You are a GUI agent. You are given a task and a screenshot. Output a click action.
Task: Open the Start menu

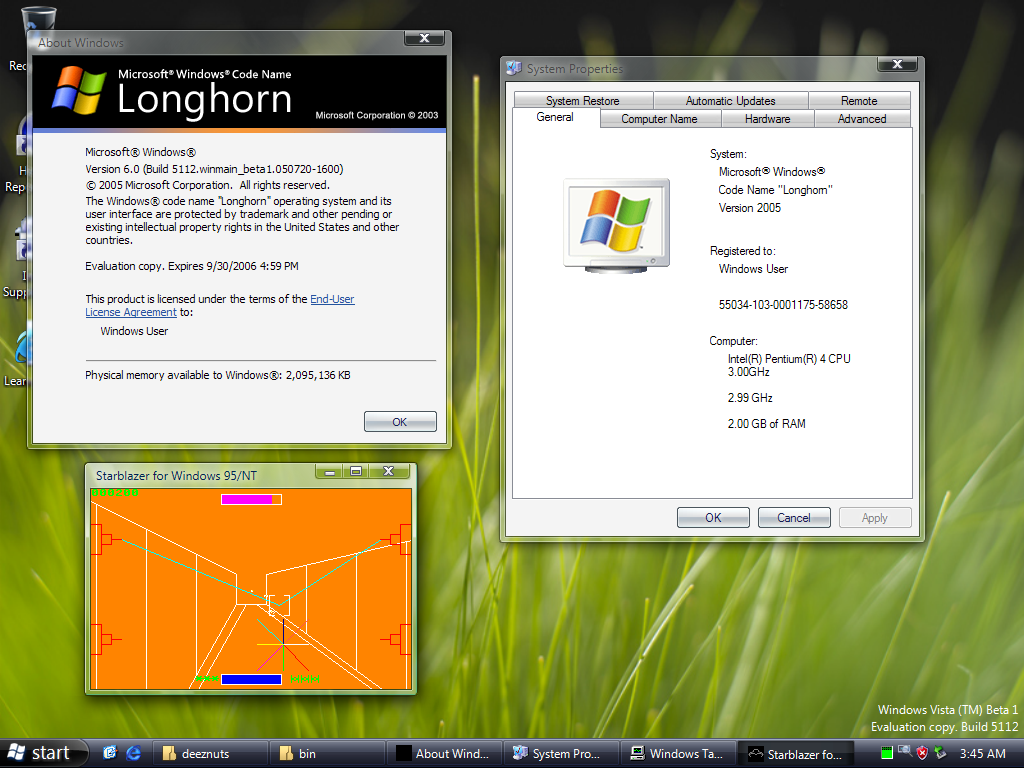coord(40,753)
